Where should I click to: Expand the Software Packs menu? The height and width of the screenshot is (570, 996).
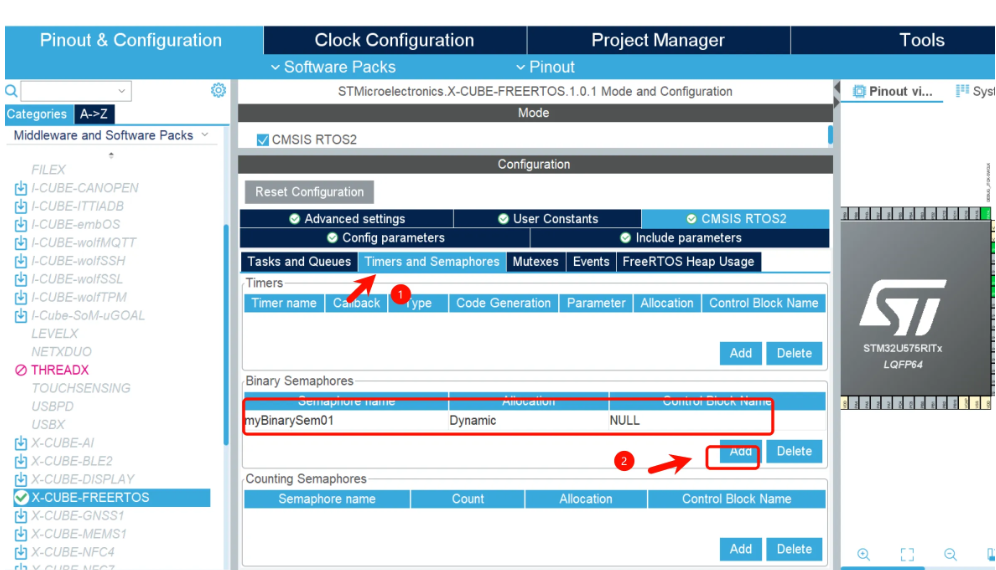click(333, 67)
